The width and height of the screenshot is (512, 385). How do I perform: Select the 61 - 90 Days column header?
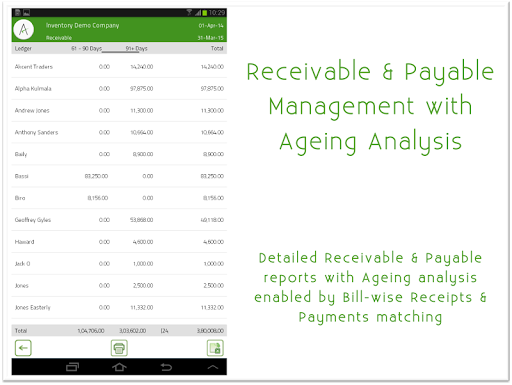pos(86,49)
